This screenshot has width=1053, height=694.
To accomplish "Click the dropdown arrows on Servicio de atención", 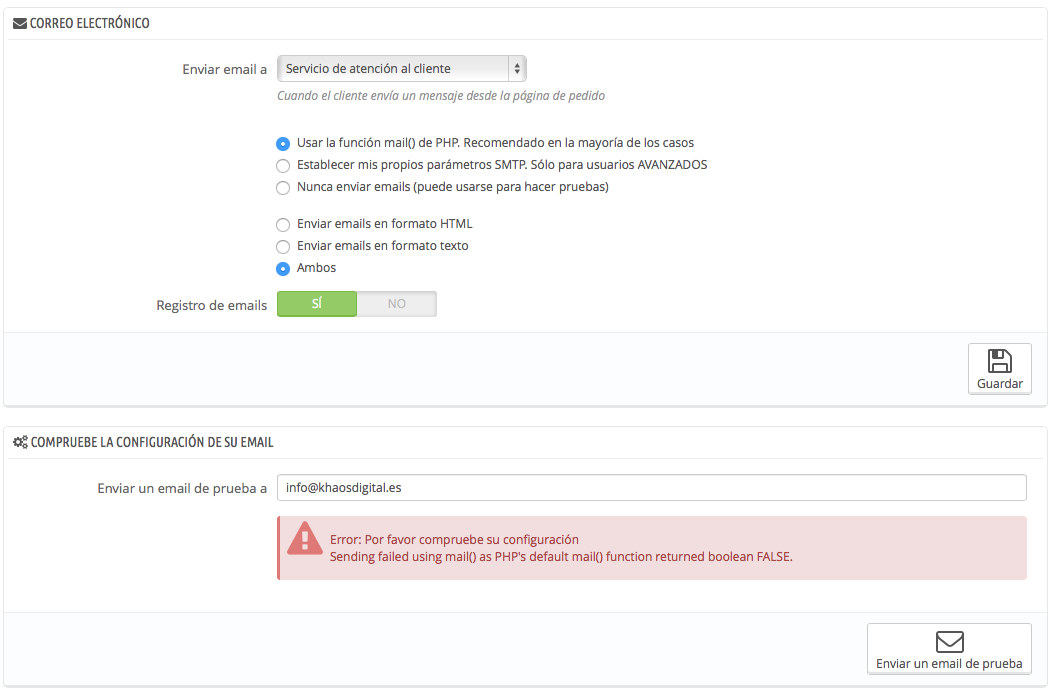I will 516,69.
